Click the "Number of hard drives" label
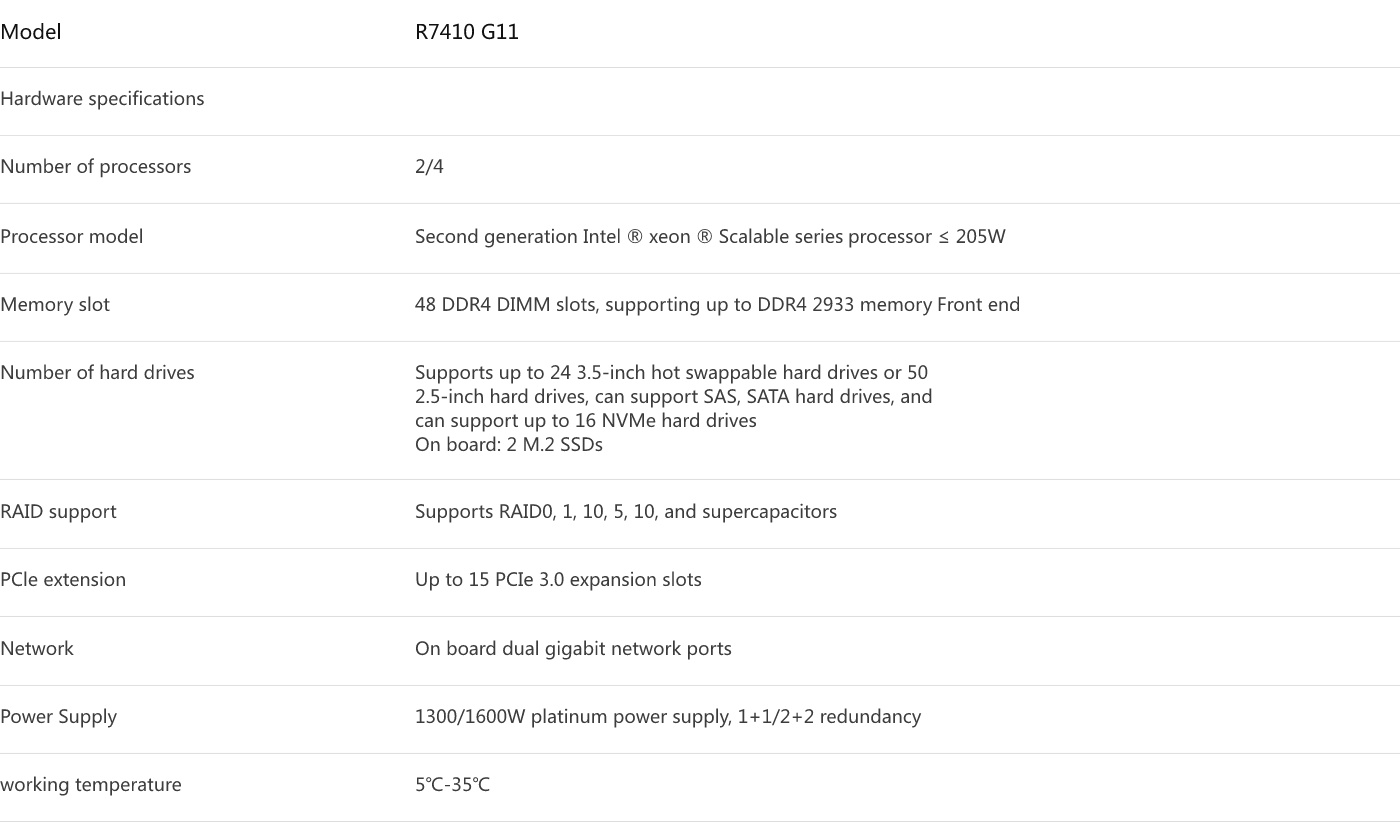This screenshot has width=1400, height=822. [x=98, y=373]
